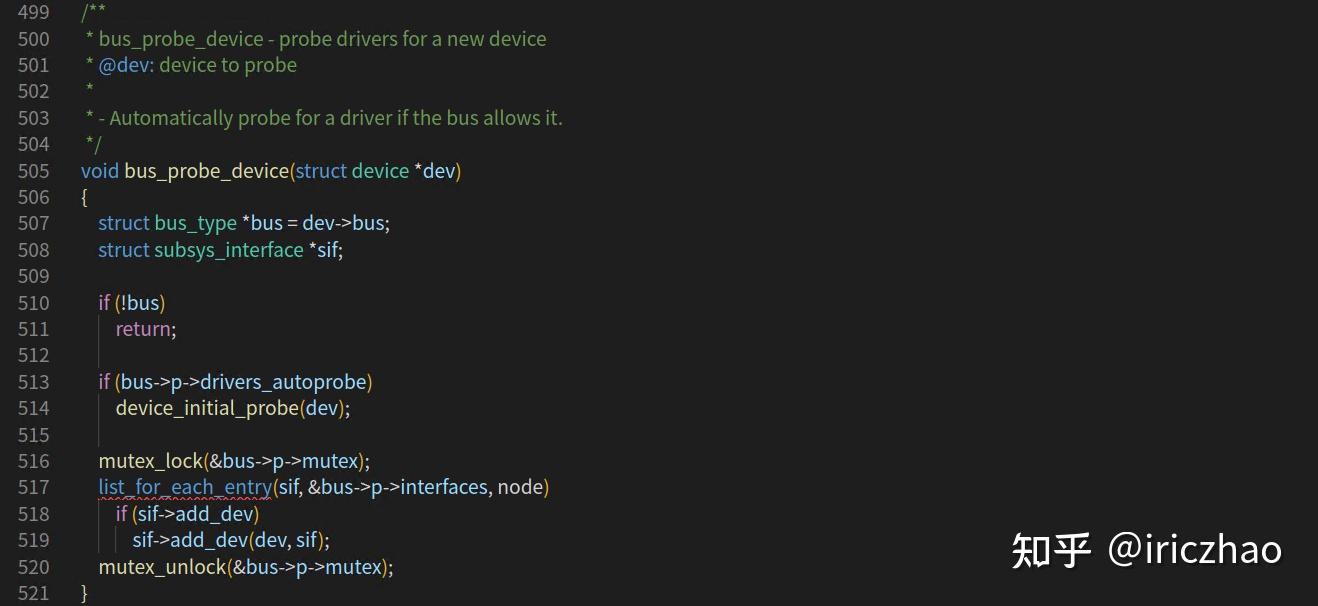The image size is (1318, 606).
Task: Click the mutex_unlock call
Action: coord(162,567)
